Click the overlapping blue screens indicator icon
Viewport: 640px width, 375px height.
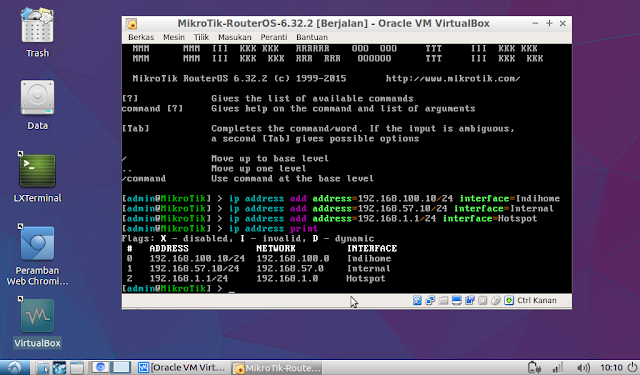[469, 300]
